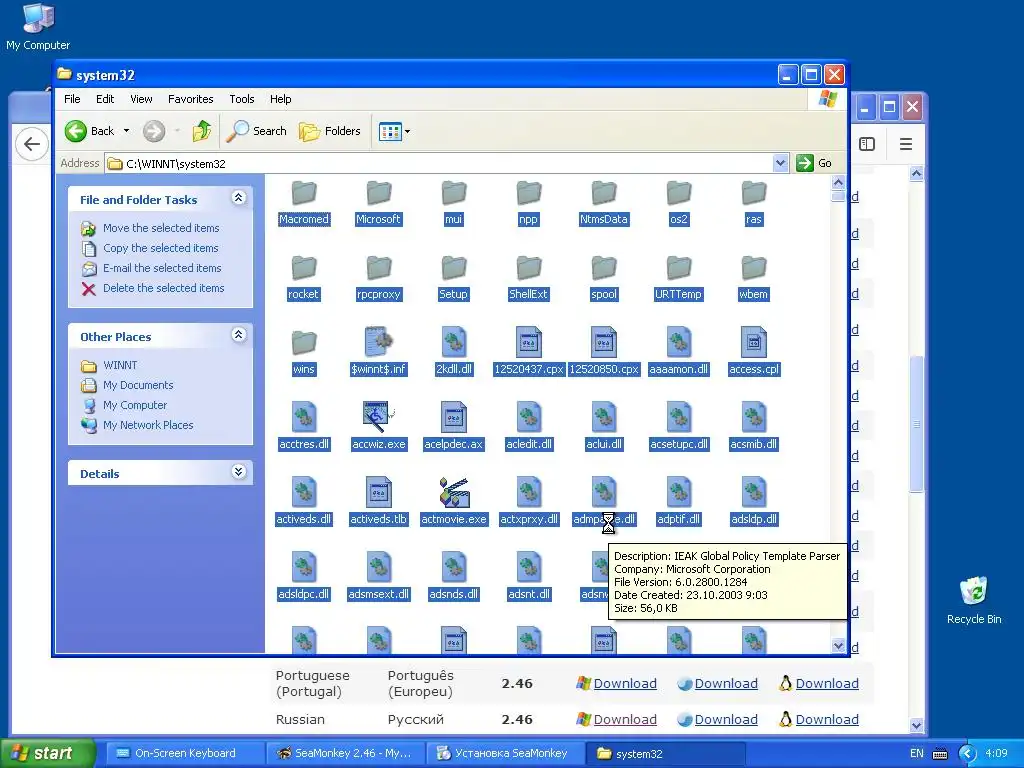Viewport: 1024px width, 768px height.
Task: Switch to On-Screen Keyboard taskbar button
Action: coord(184,754)
